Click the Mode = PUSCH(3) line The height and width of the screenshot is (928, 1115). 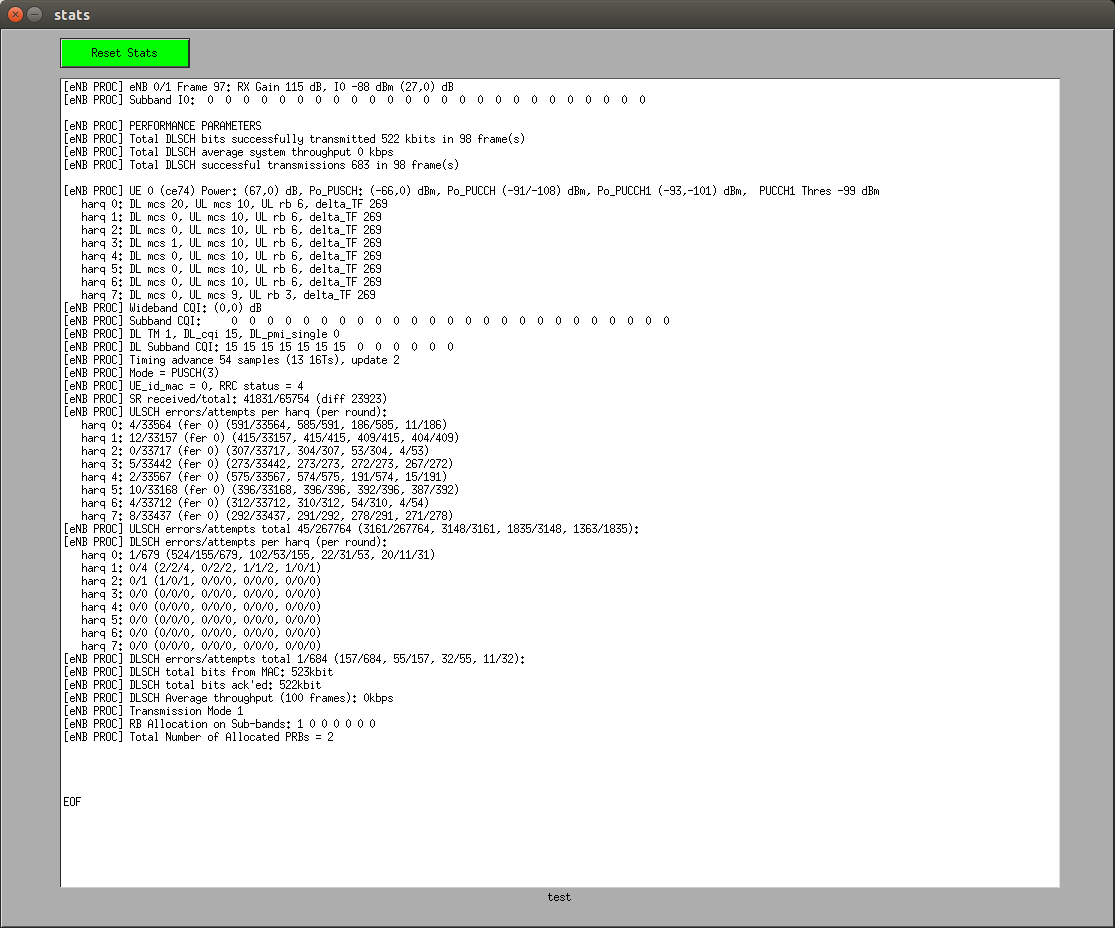141,373
